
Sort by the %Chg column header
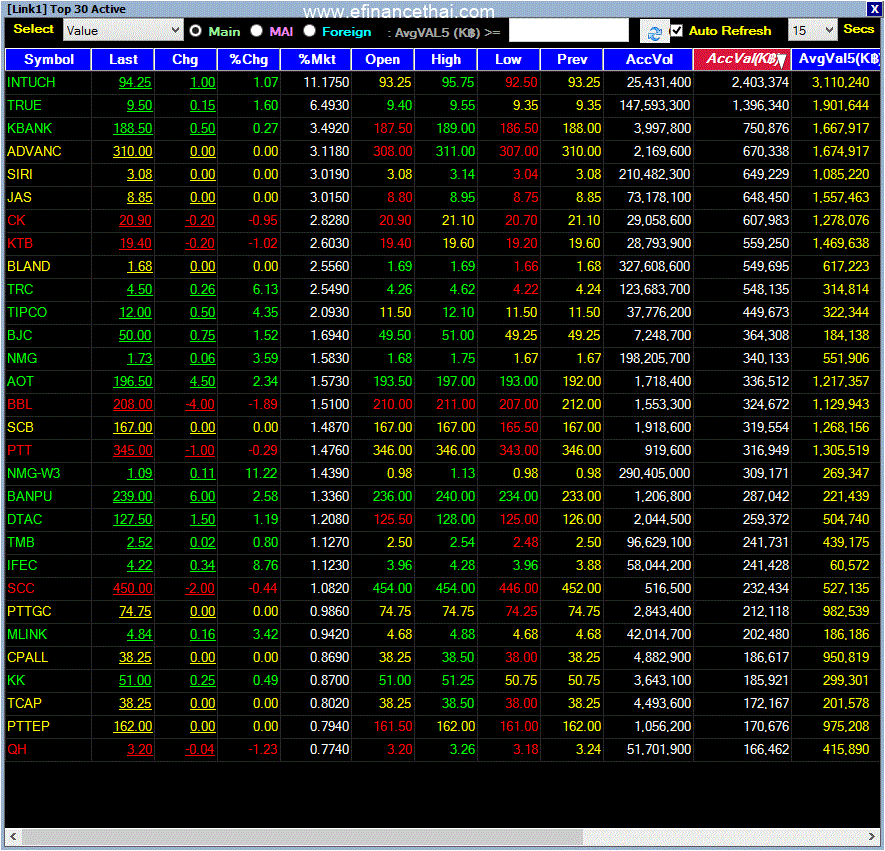248,59
